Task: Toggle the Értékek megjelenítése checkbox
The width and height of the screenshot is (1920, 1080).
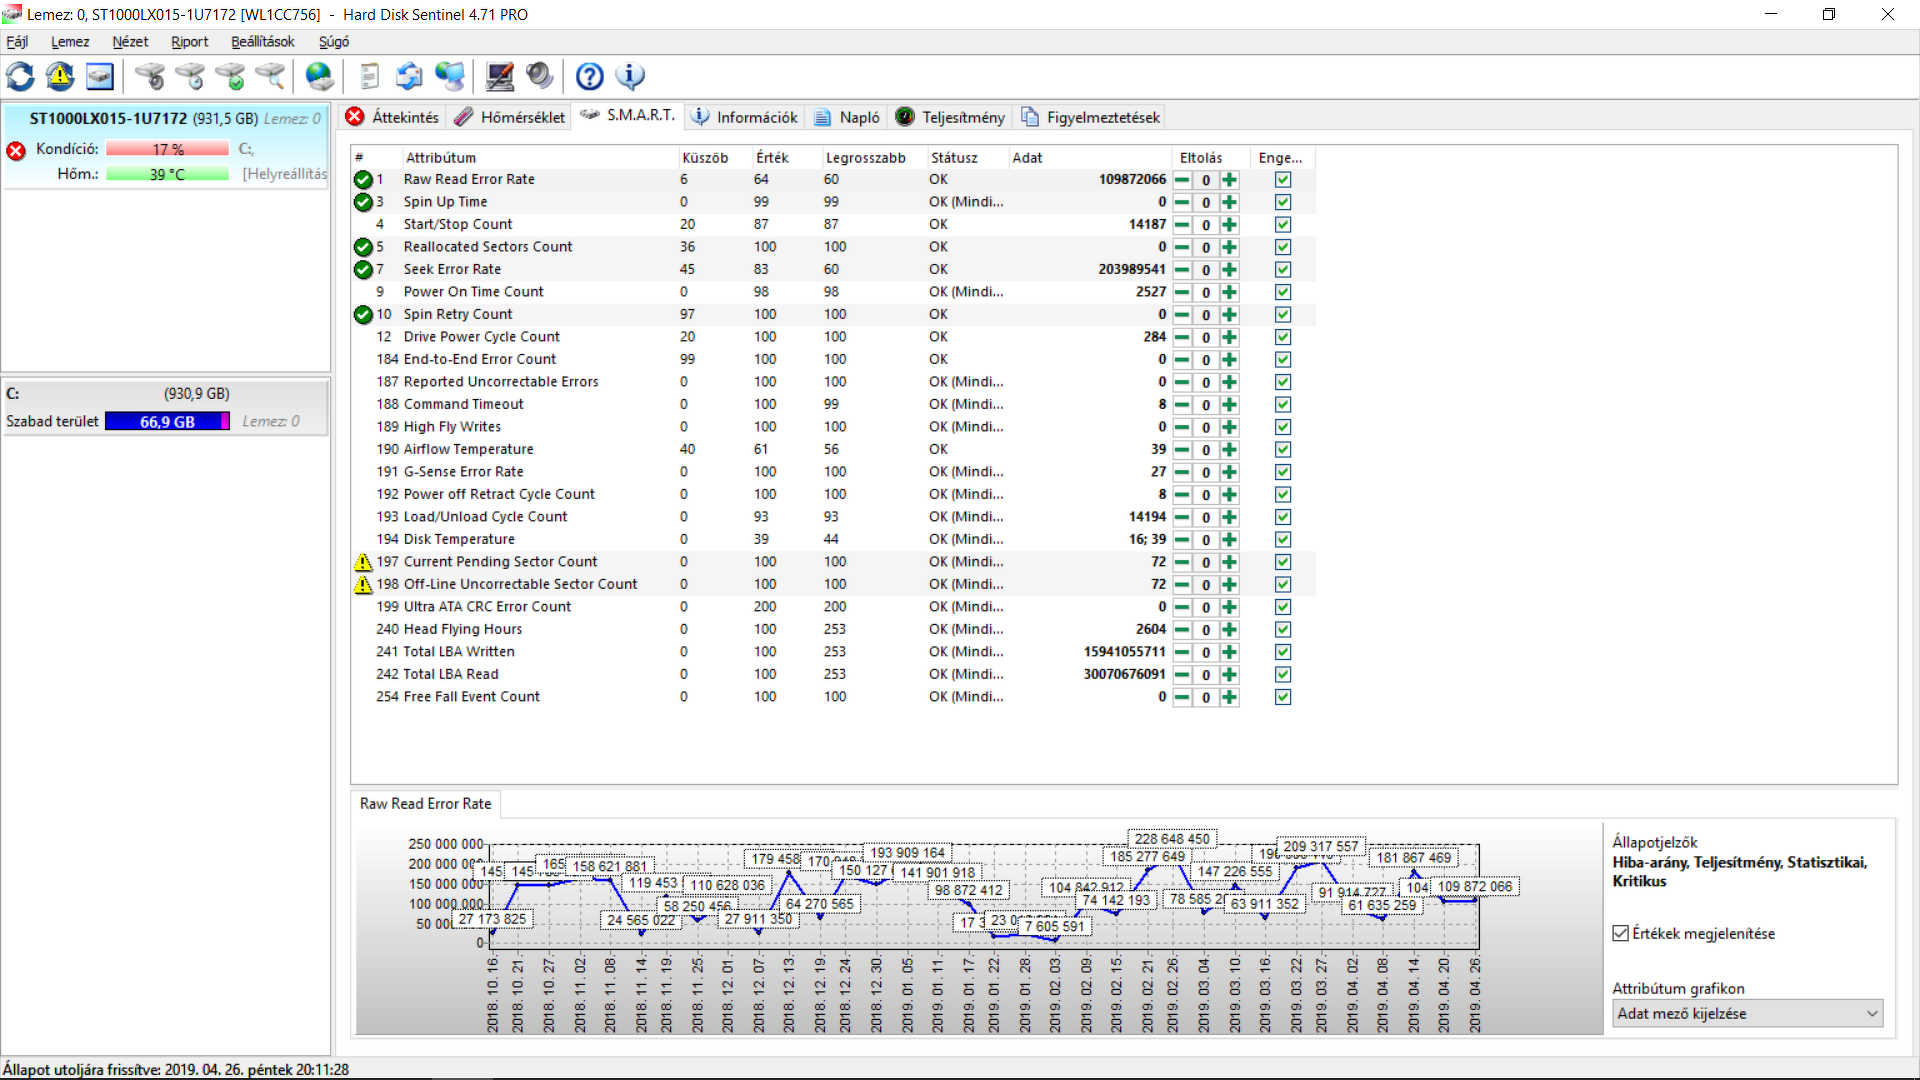Action: [x=1621, y=933]
